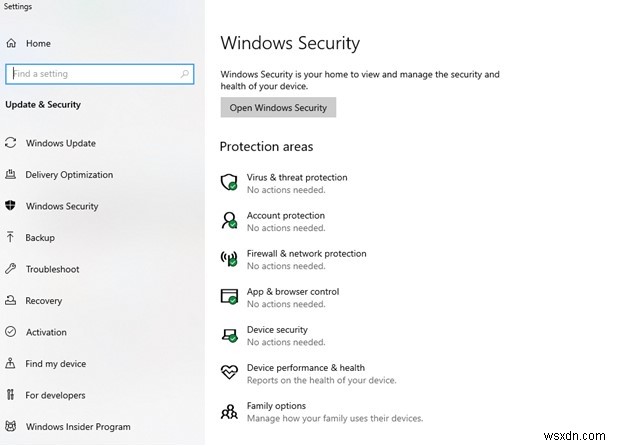Click the Virus & threat protection shield icon
The image size is (617, 446).
tap(229, 183)
